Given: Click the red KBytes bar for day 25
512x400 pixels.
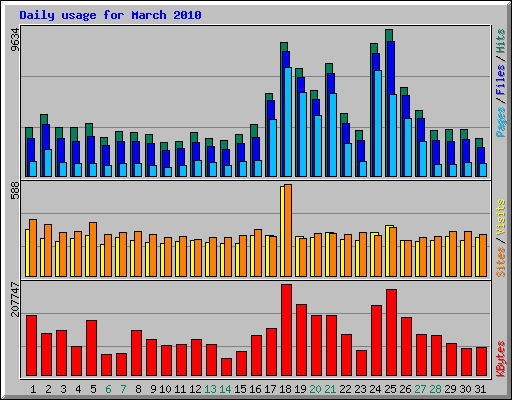Looking at the screenshot, I should (x=391, y=333).
